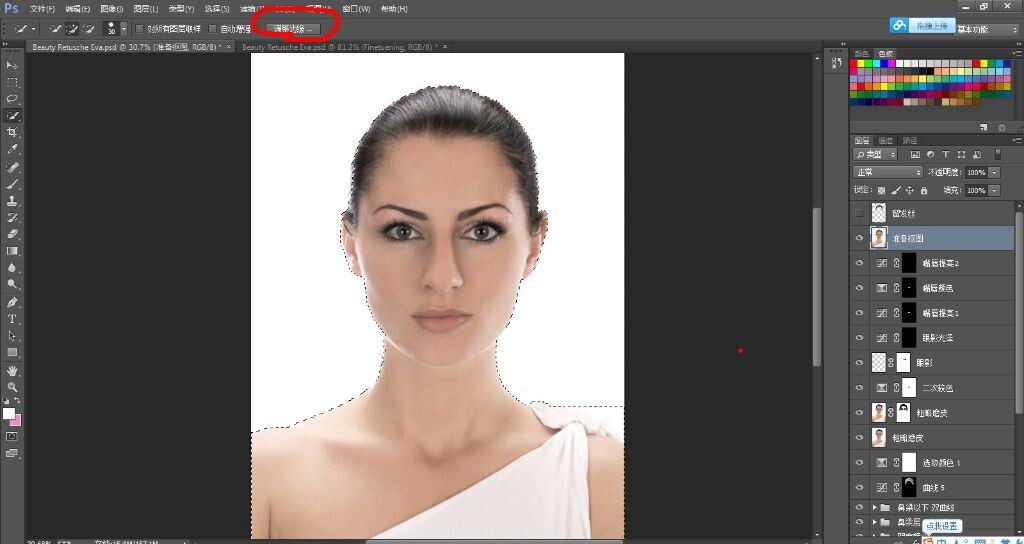Select the Clone Stamp tool

(12, 201)
